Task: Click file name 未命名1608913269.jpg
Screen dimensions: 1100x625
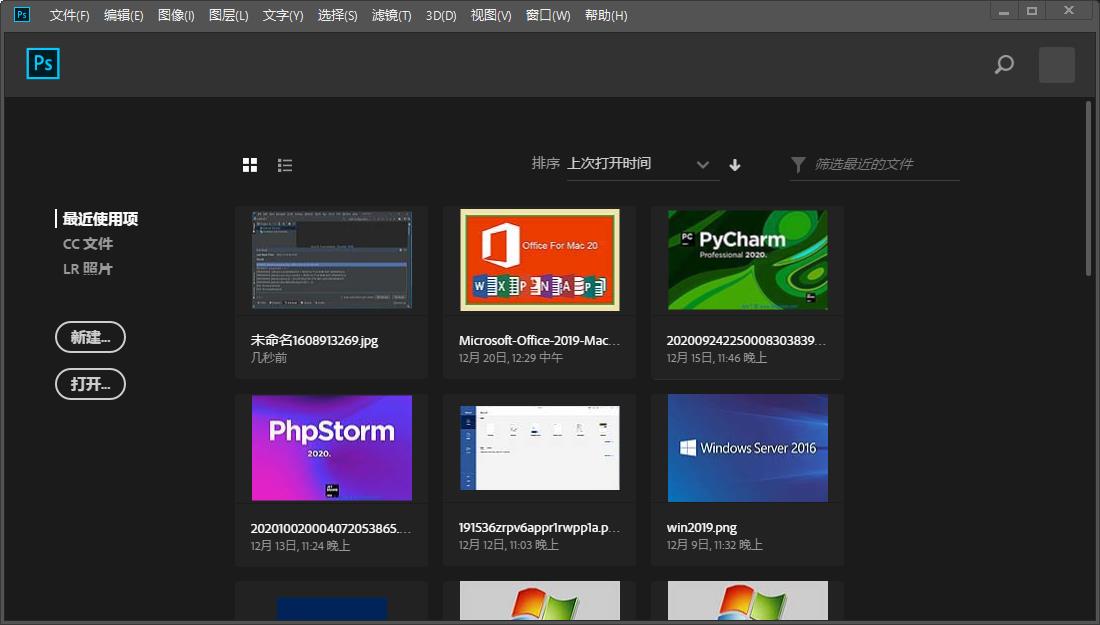Action: click(x=314, y=341)
